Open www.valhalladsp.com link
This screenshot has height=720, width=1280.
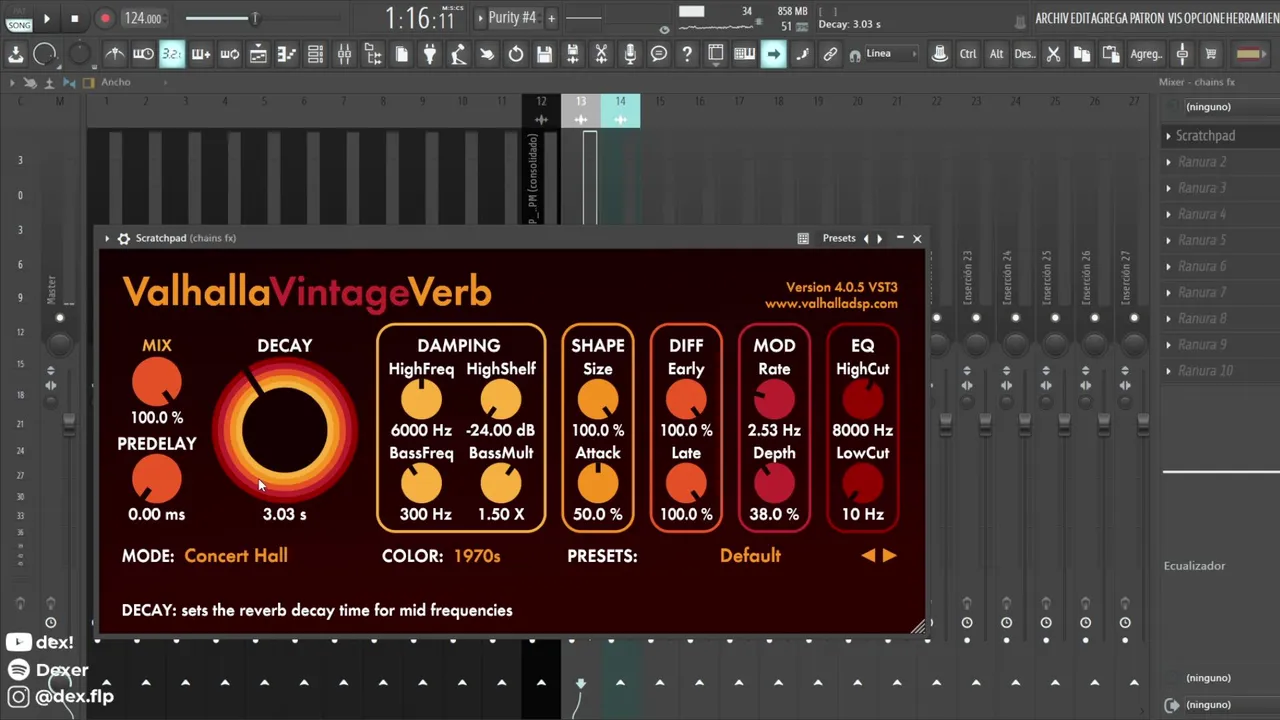tap(831, 303)
